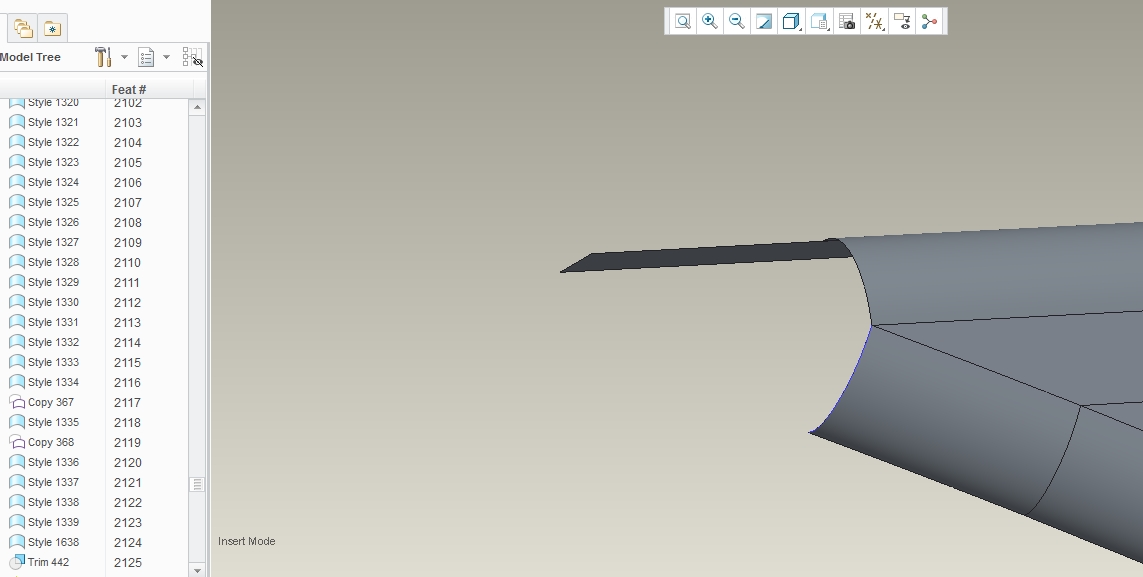Image resolution: width=1143 pixels, height=577 pixels.
Task: Click the Model Tree settings hammer icon
Action: 103,57
